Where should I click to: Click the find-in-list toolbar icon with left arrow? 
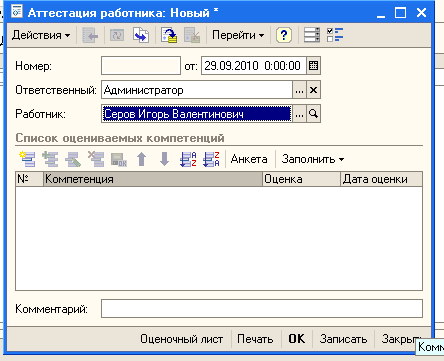pos(90,35)
